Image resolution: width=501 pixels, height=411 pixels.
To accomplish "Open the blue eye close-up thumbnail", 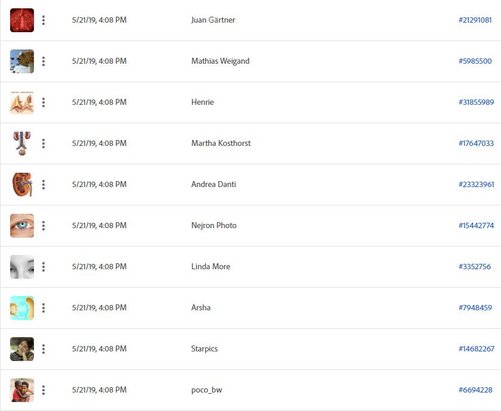I will [22, 226].
